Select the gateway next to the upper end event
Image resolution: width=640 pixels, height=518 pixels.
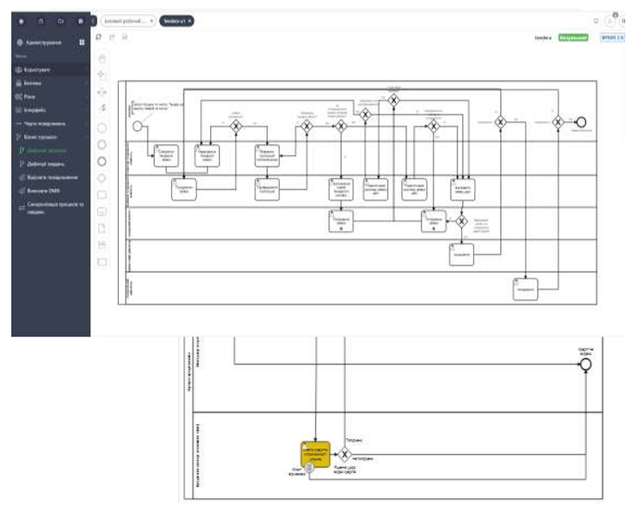pos(558,122)
